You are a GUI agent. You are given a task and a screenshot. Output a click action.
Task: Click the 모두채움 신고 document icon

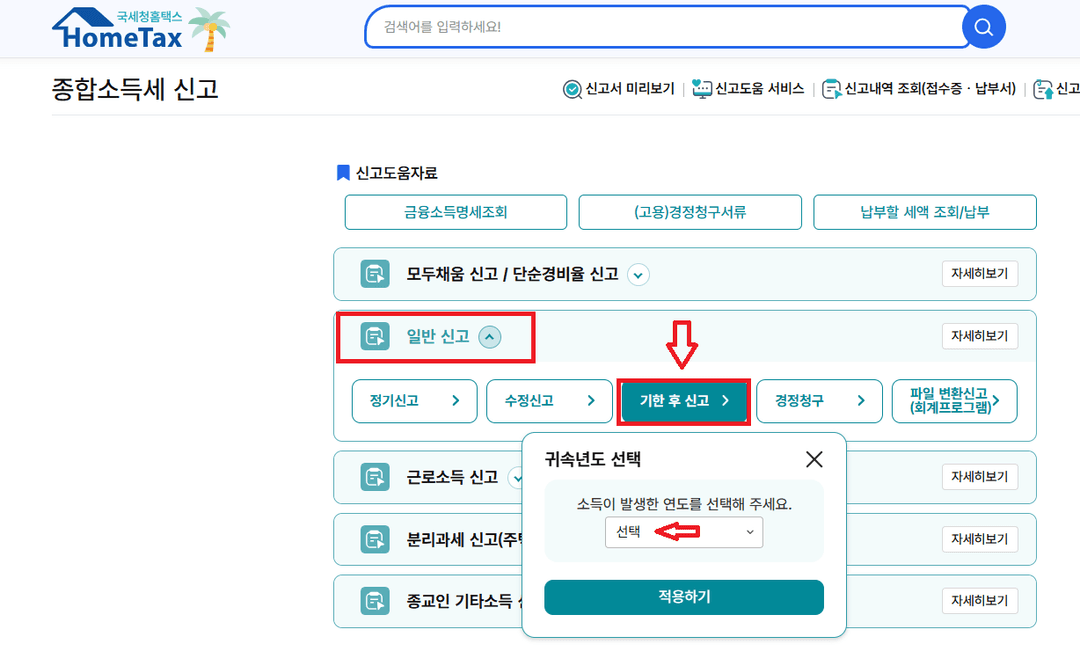(x=375, y=274)
